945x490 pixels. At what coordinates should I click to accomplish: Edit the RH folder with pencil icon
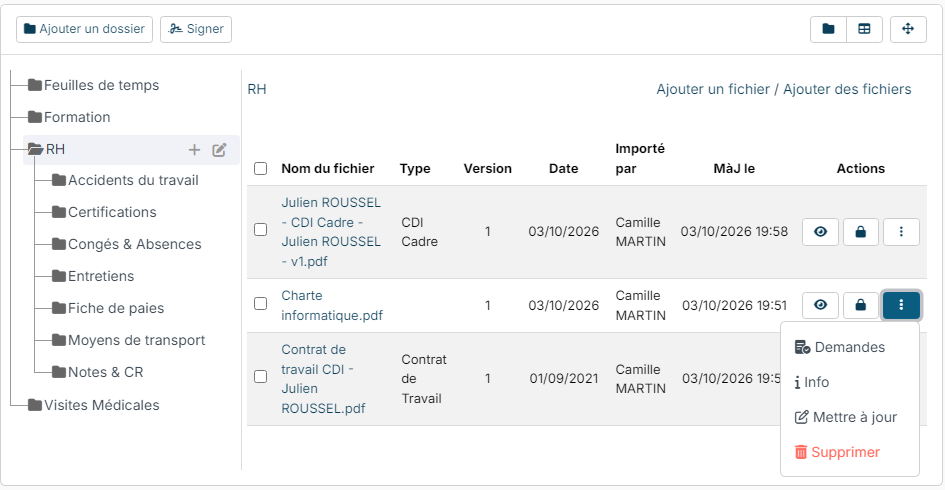[219, 149]
